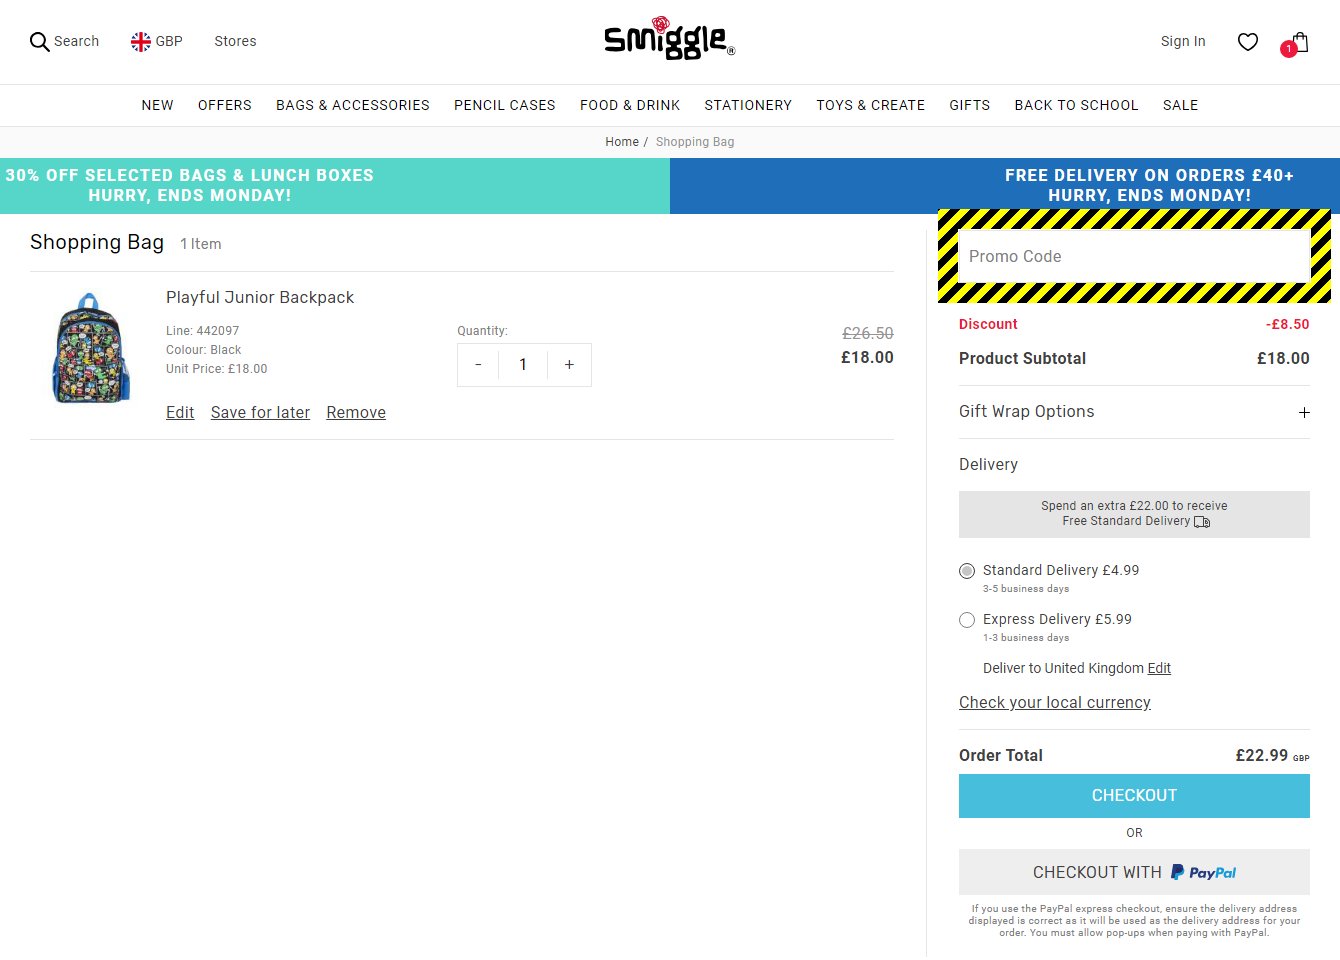Go to Home breadcrumb

622,142
